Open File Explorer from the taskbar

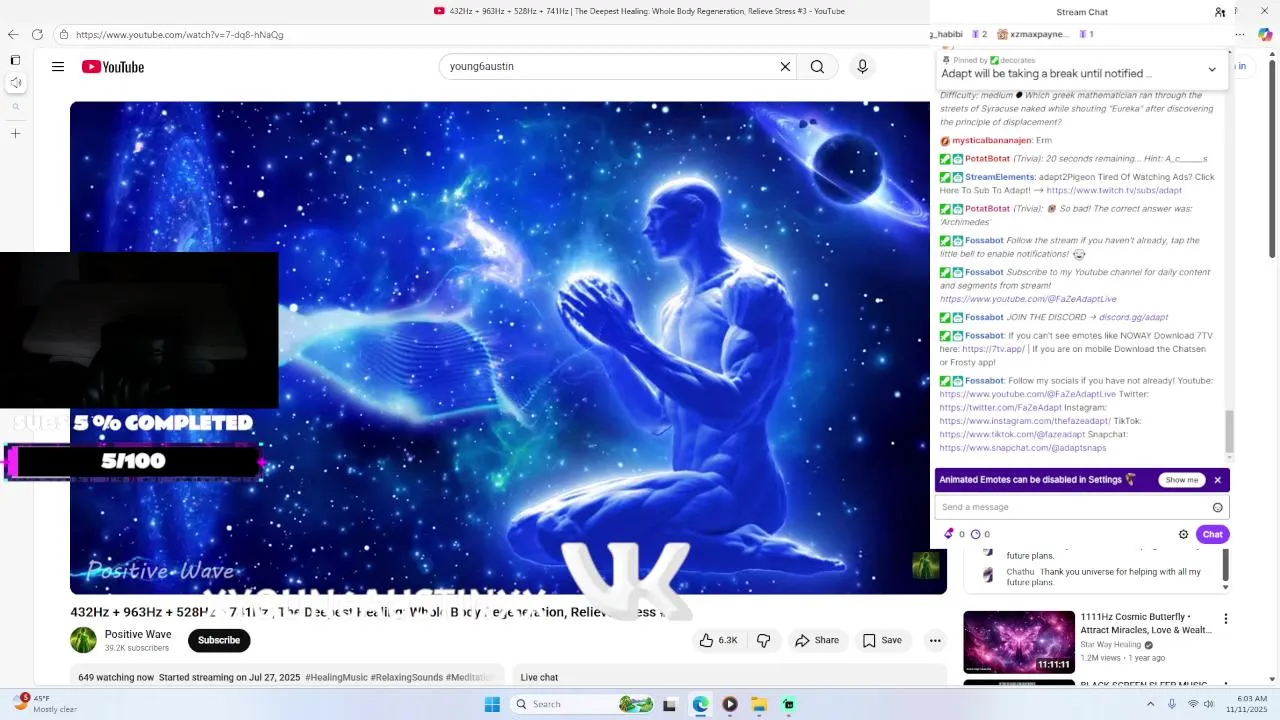[759, 704]
